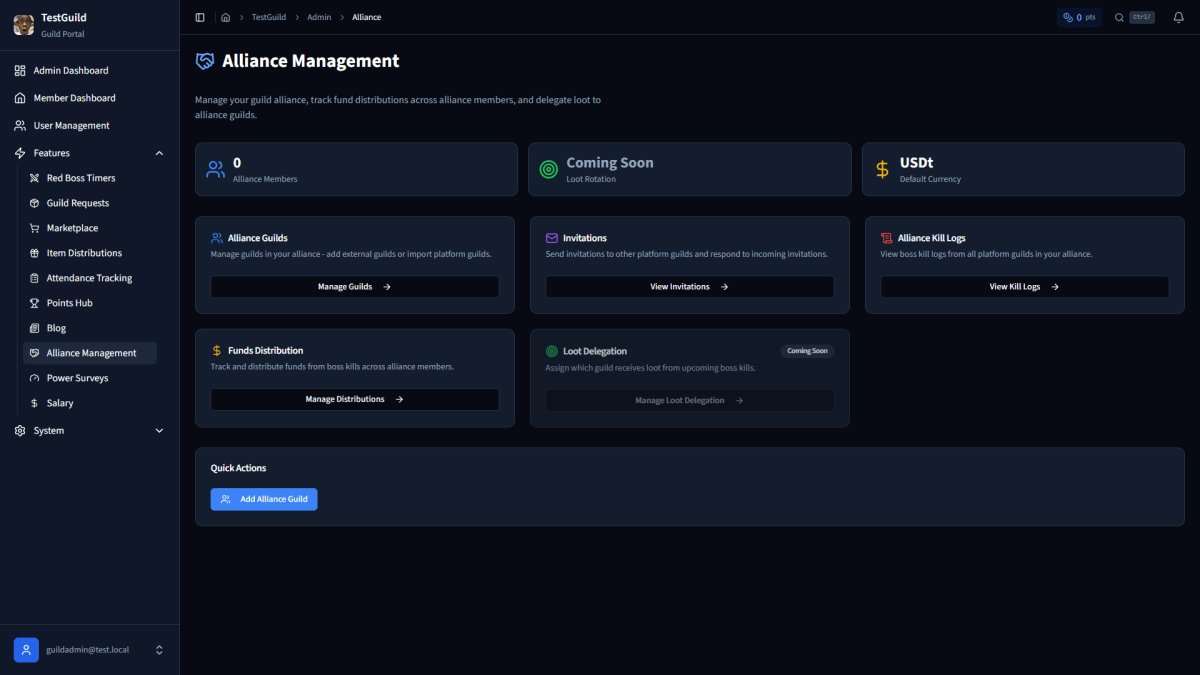Expand the System section
The image size is (1200, 675).
(x=158, y=430)
